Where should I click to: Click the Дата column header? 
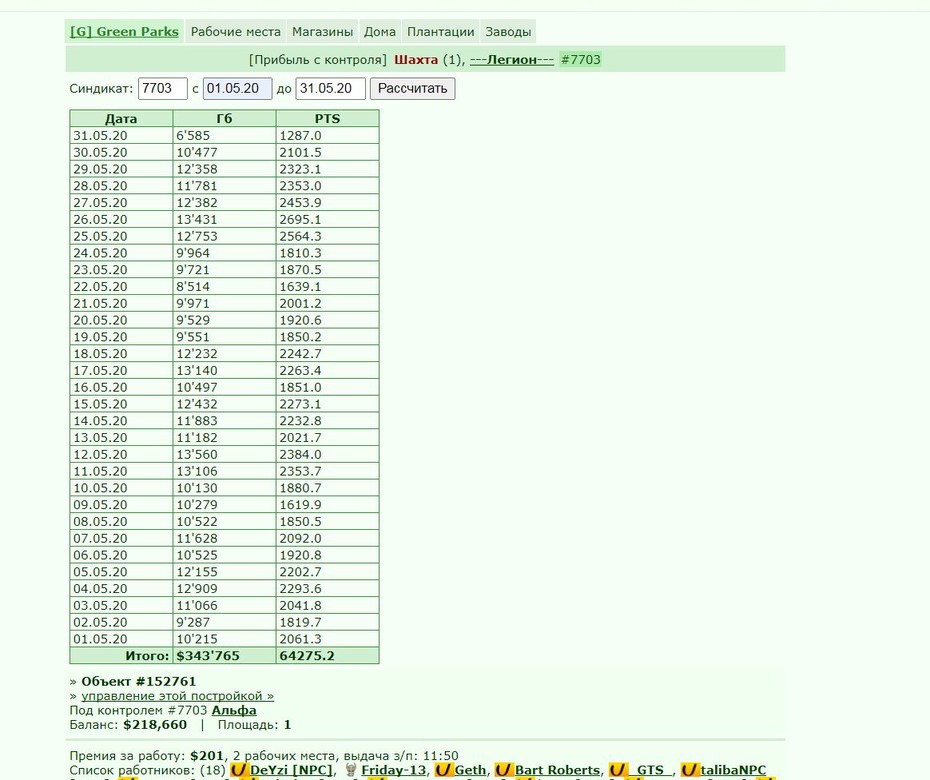tap(121, 118)
